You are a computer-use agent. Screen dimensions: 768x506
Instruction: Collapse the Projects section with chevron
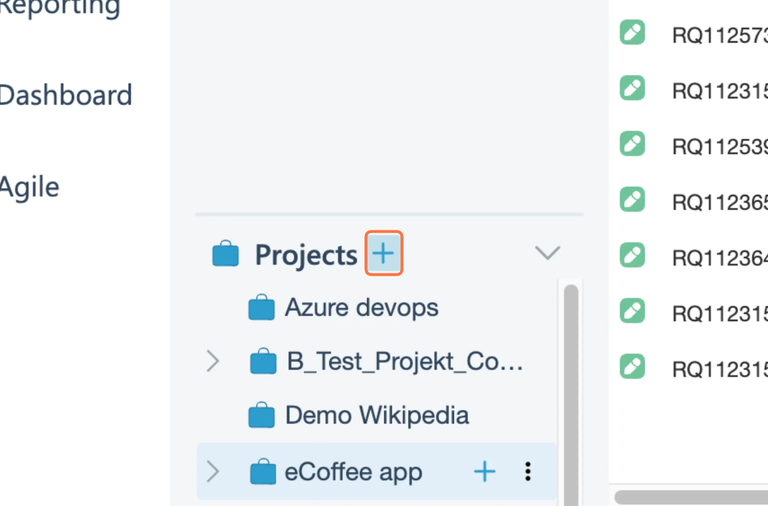pos(547,254)
